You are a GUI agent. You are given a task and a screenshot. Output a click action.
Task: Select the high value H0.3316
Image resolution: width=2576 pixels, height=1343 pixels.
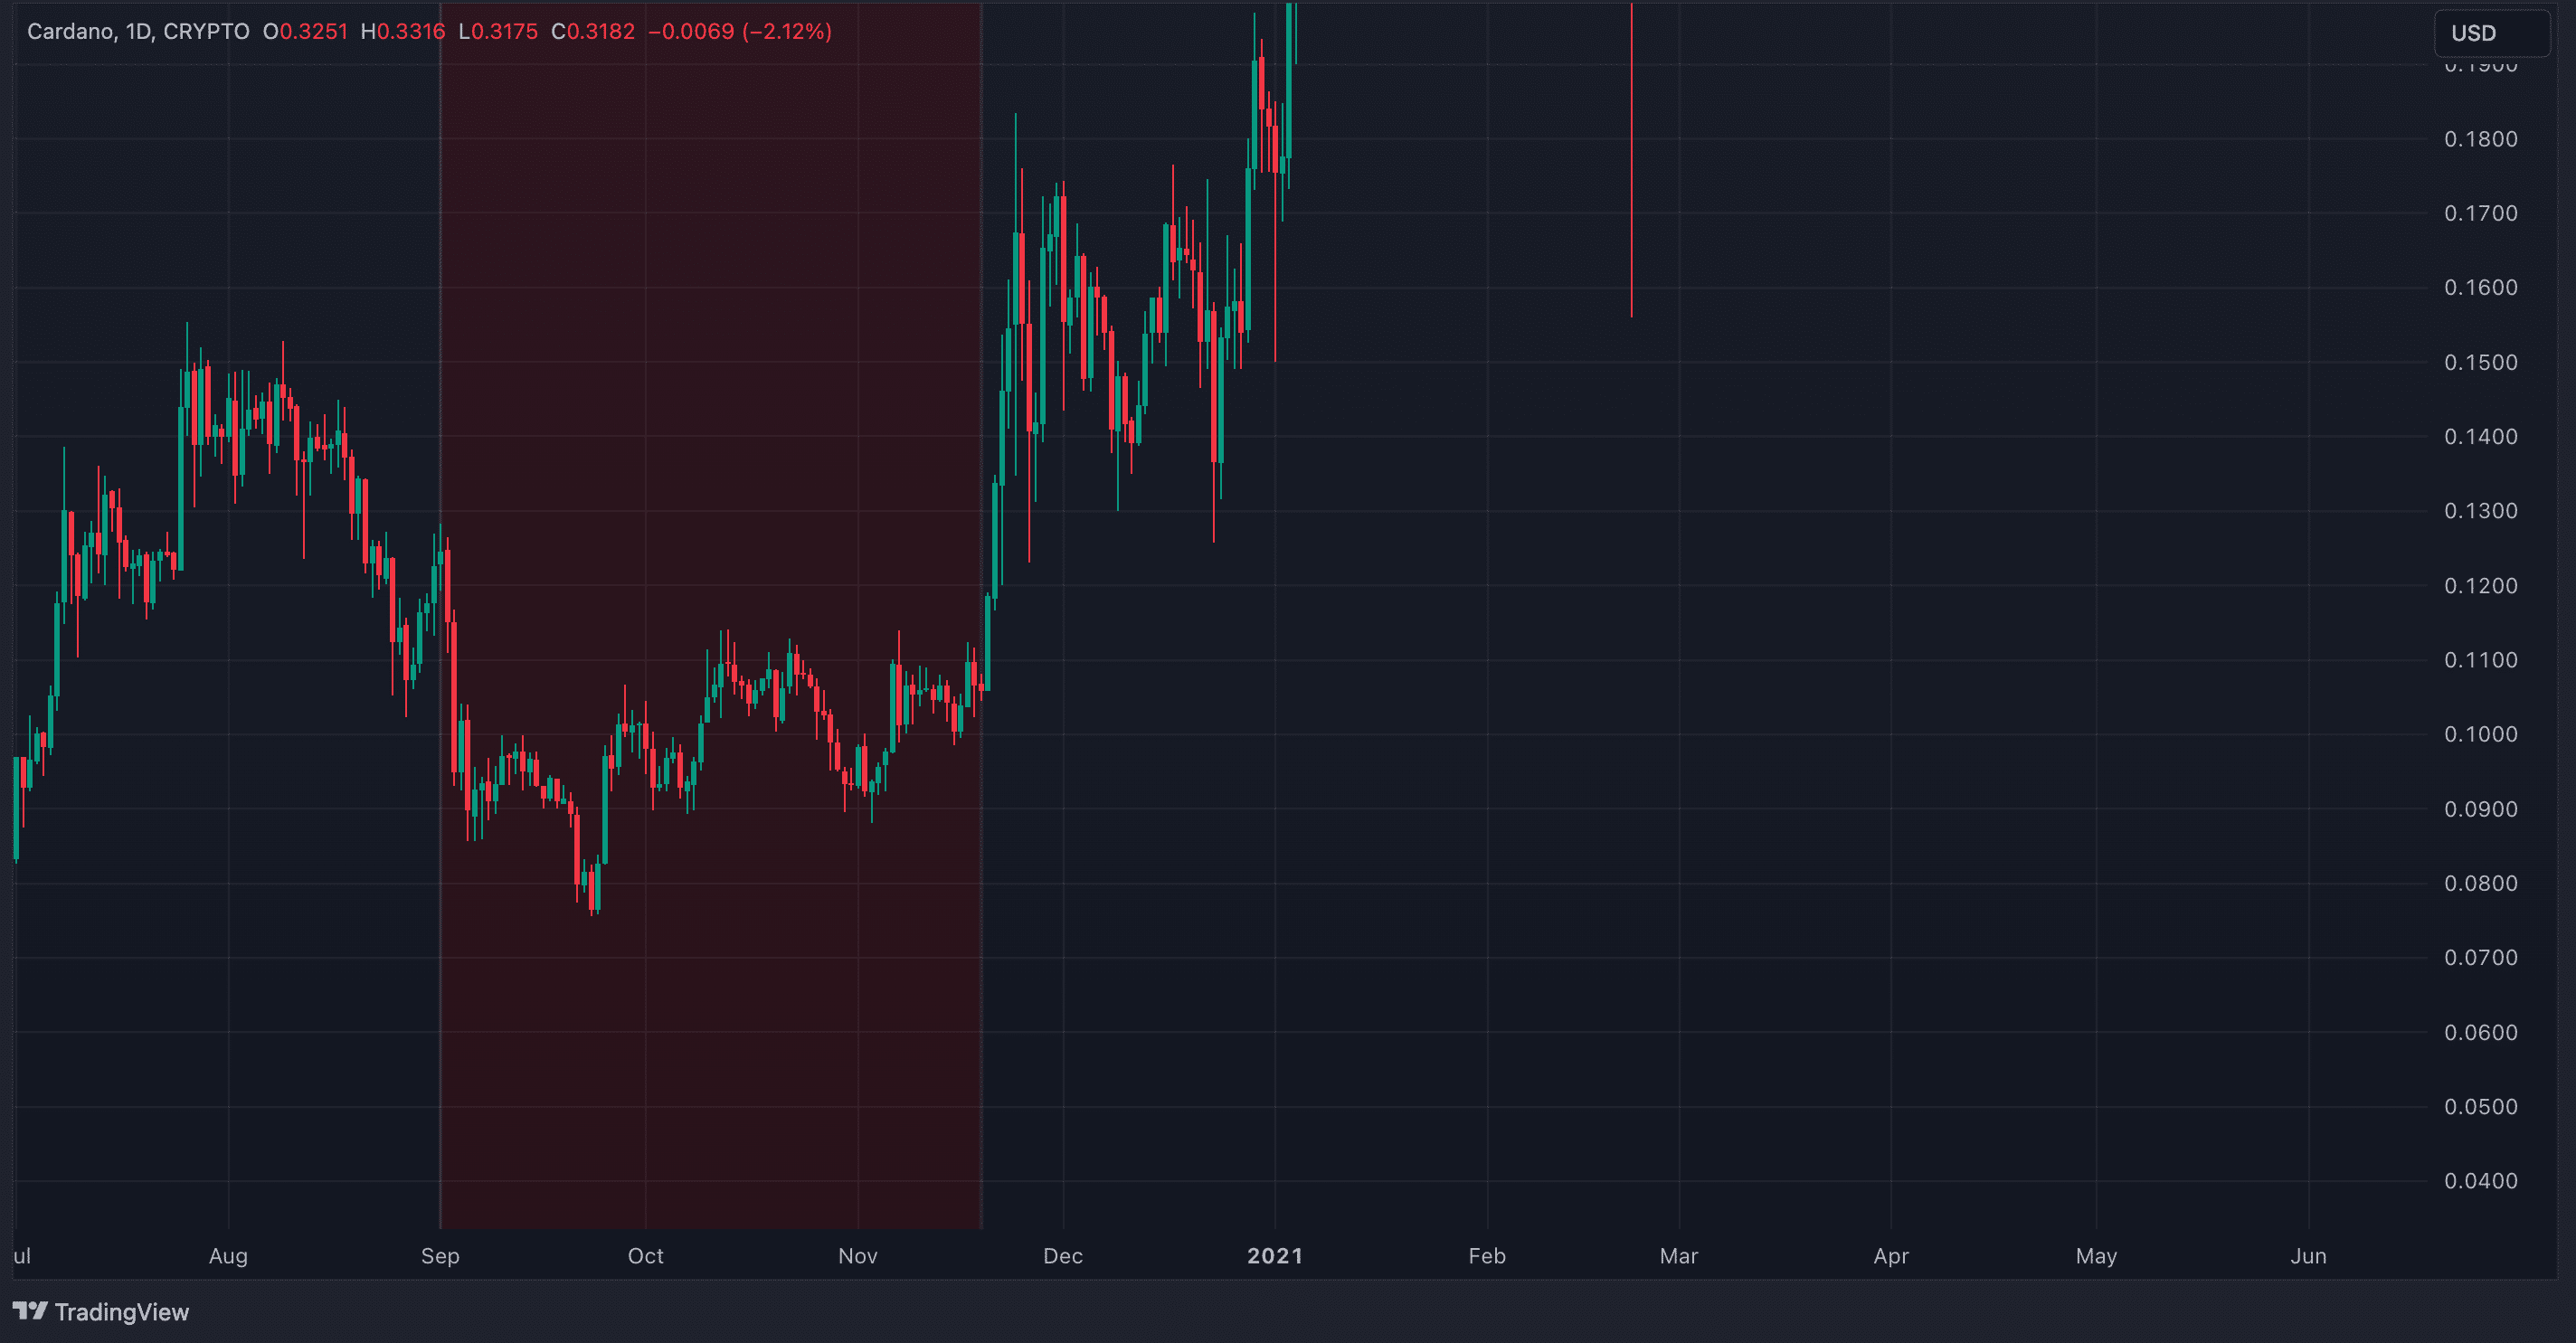(403, 31)
